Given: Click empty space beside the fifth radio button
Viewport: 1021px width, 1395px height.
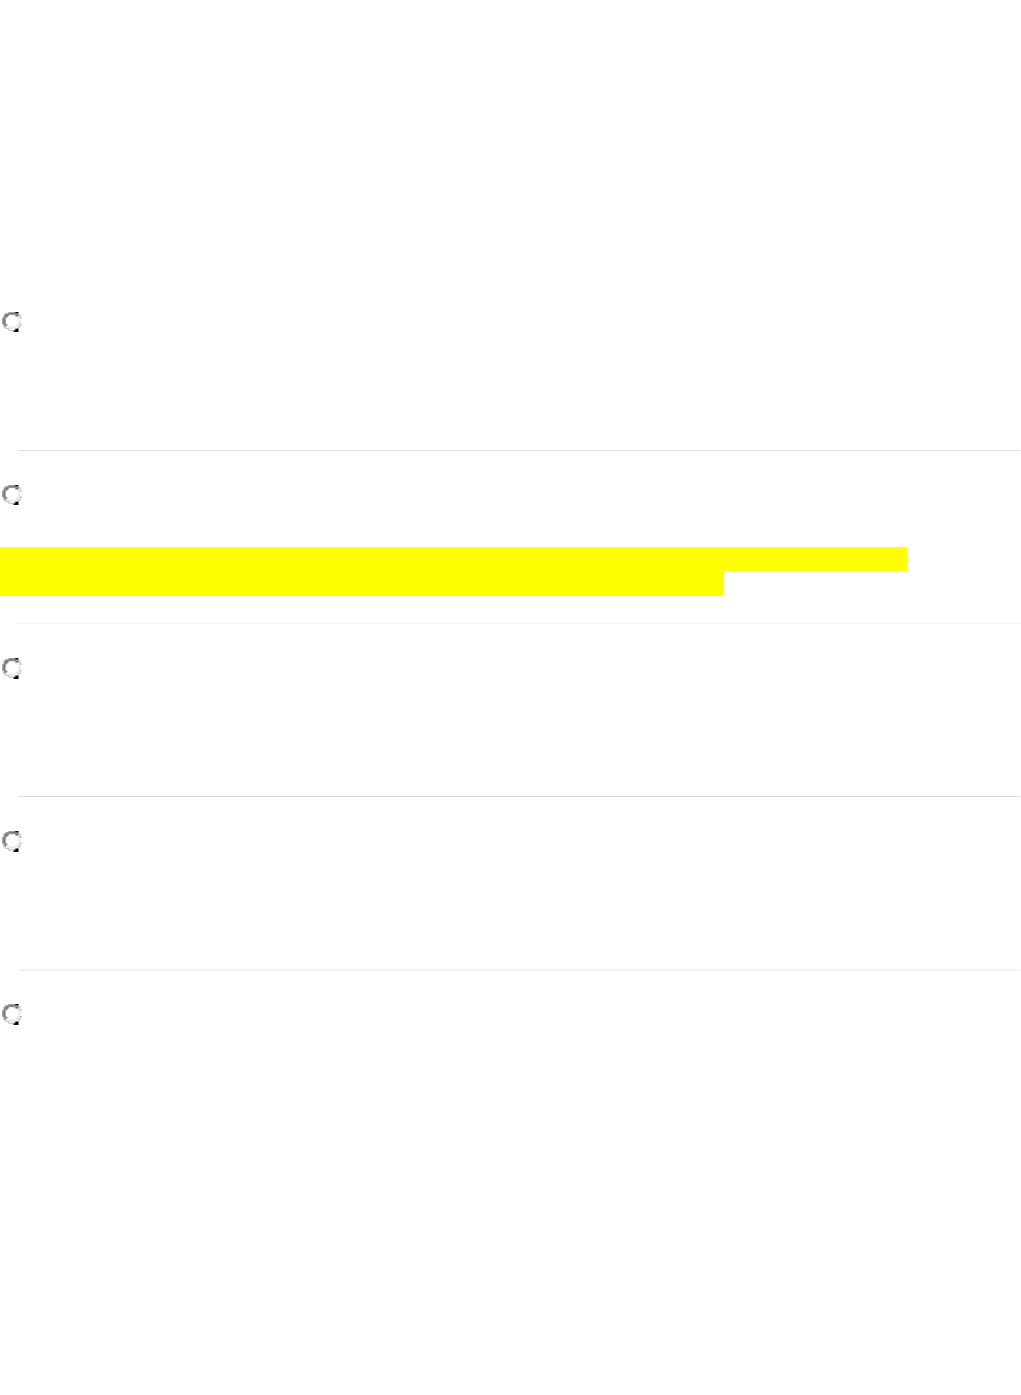Looking at the screenshot, I should [300, 1015].
